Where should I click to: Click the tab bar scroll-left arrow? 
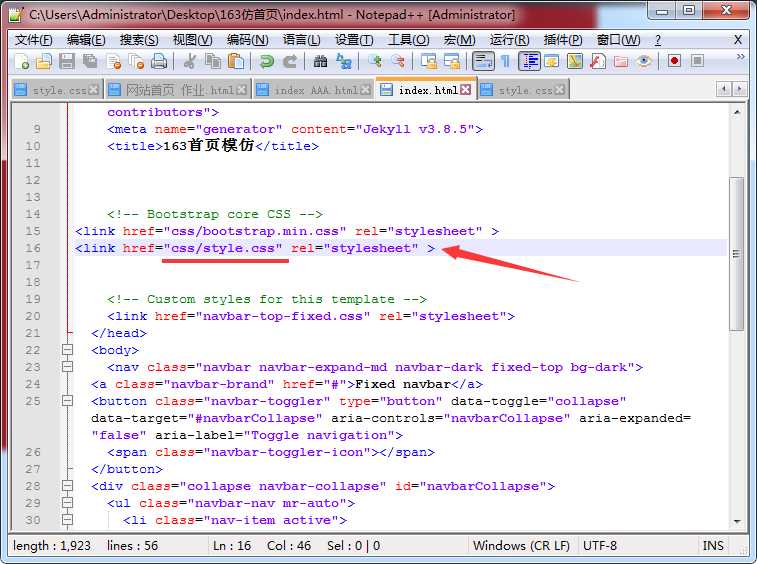723,89
